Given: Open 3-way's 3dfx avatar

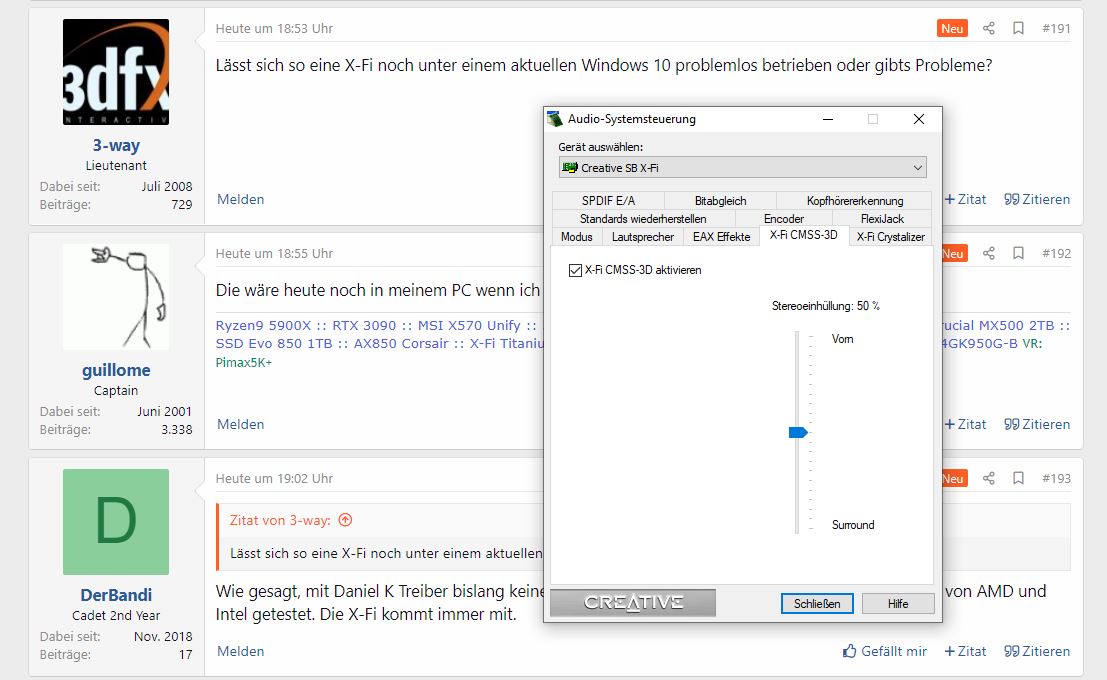Looking at the screenshot, I should click(116, 72).
